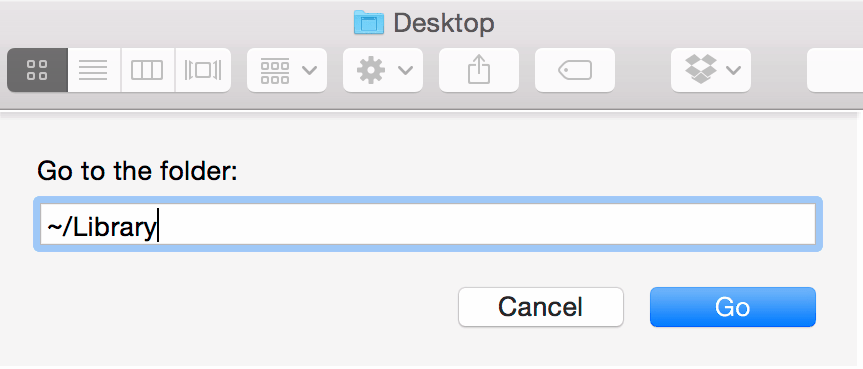Expand the Dropbox dropdown chevron
The width and height of the screenshot is (863, 369).
click(734, 70)
